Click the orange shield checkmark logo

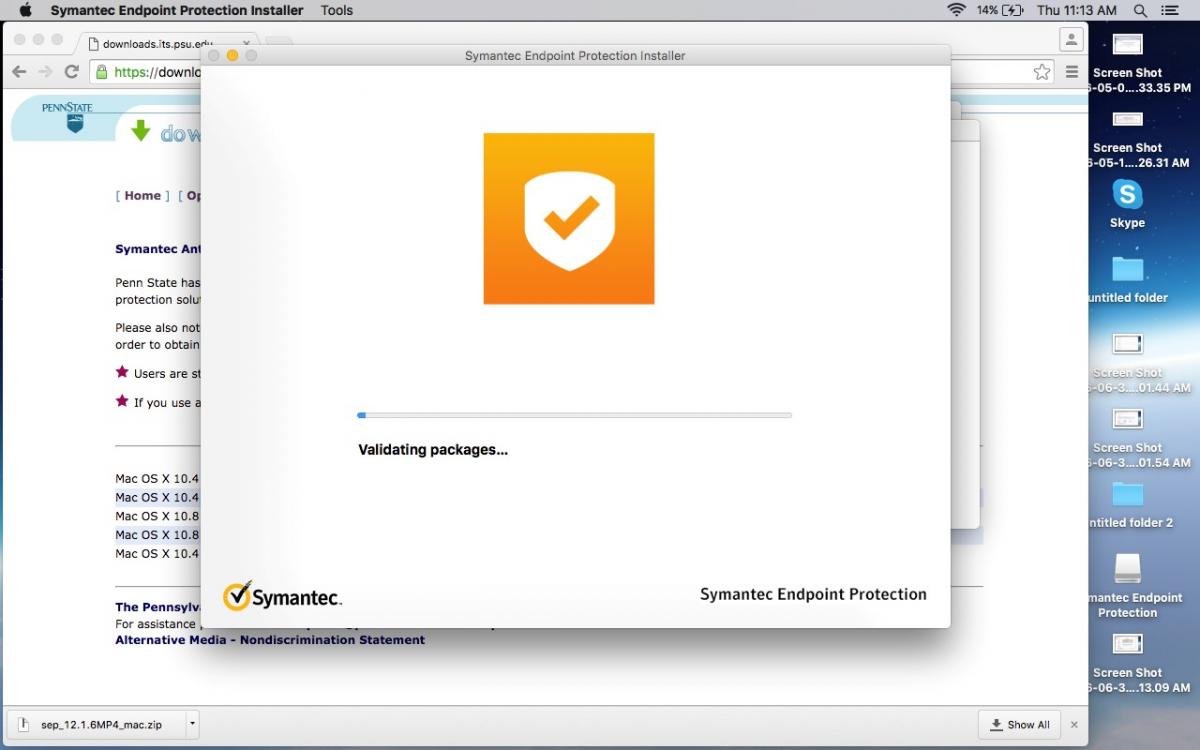pos(569,218)
